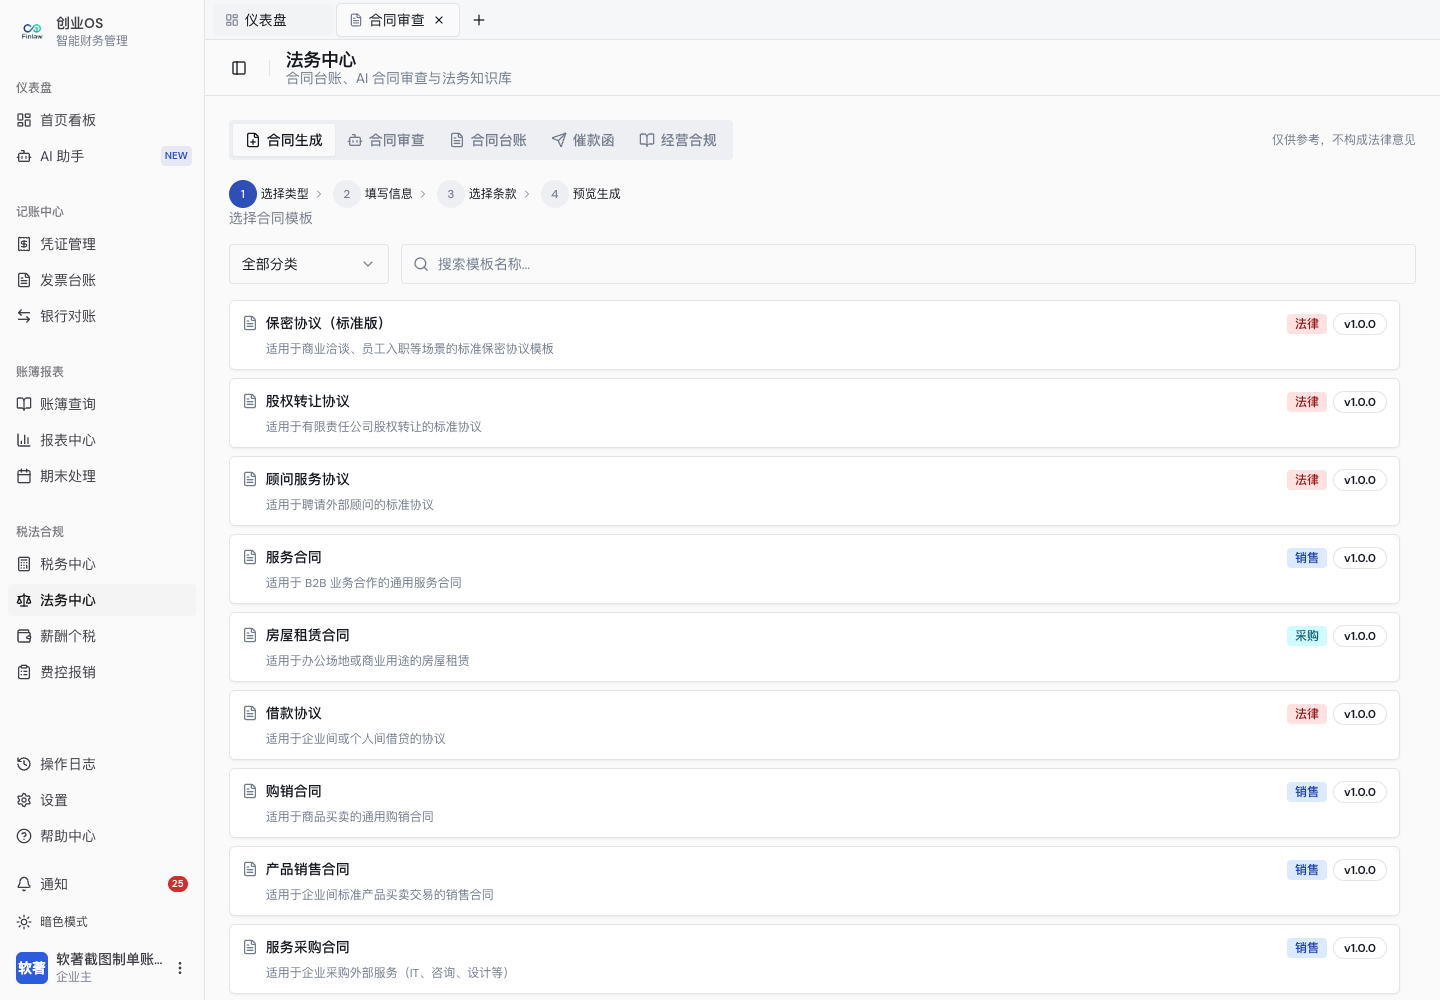This screenshot has height=1000, width=1440.
Task: Select 法务中心 in sidebar
Action: pyautogui.click(x=102, y=600)
